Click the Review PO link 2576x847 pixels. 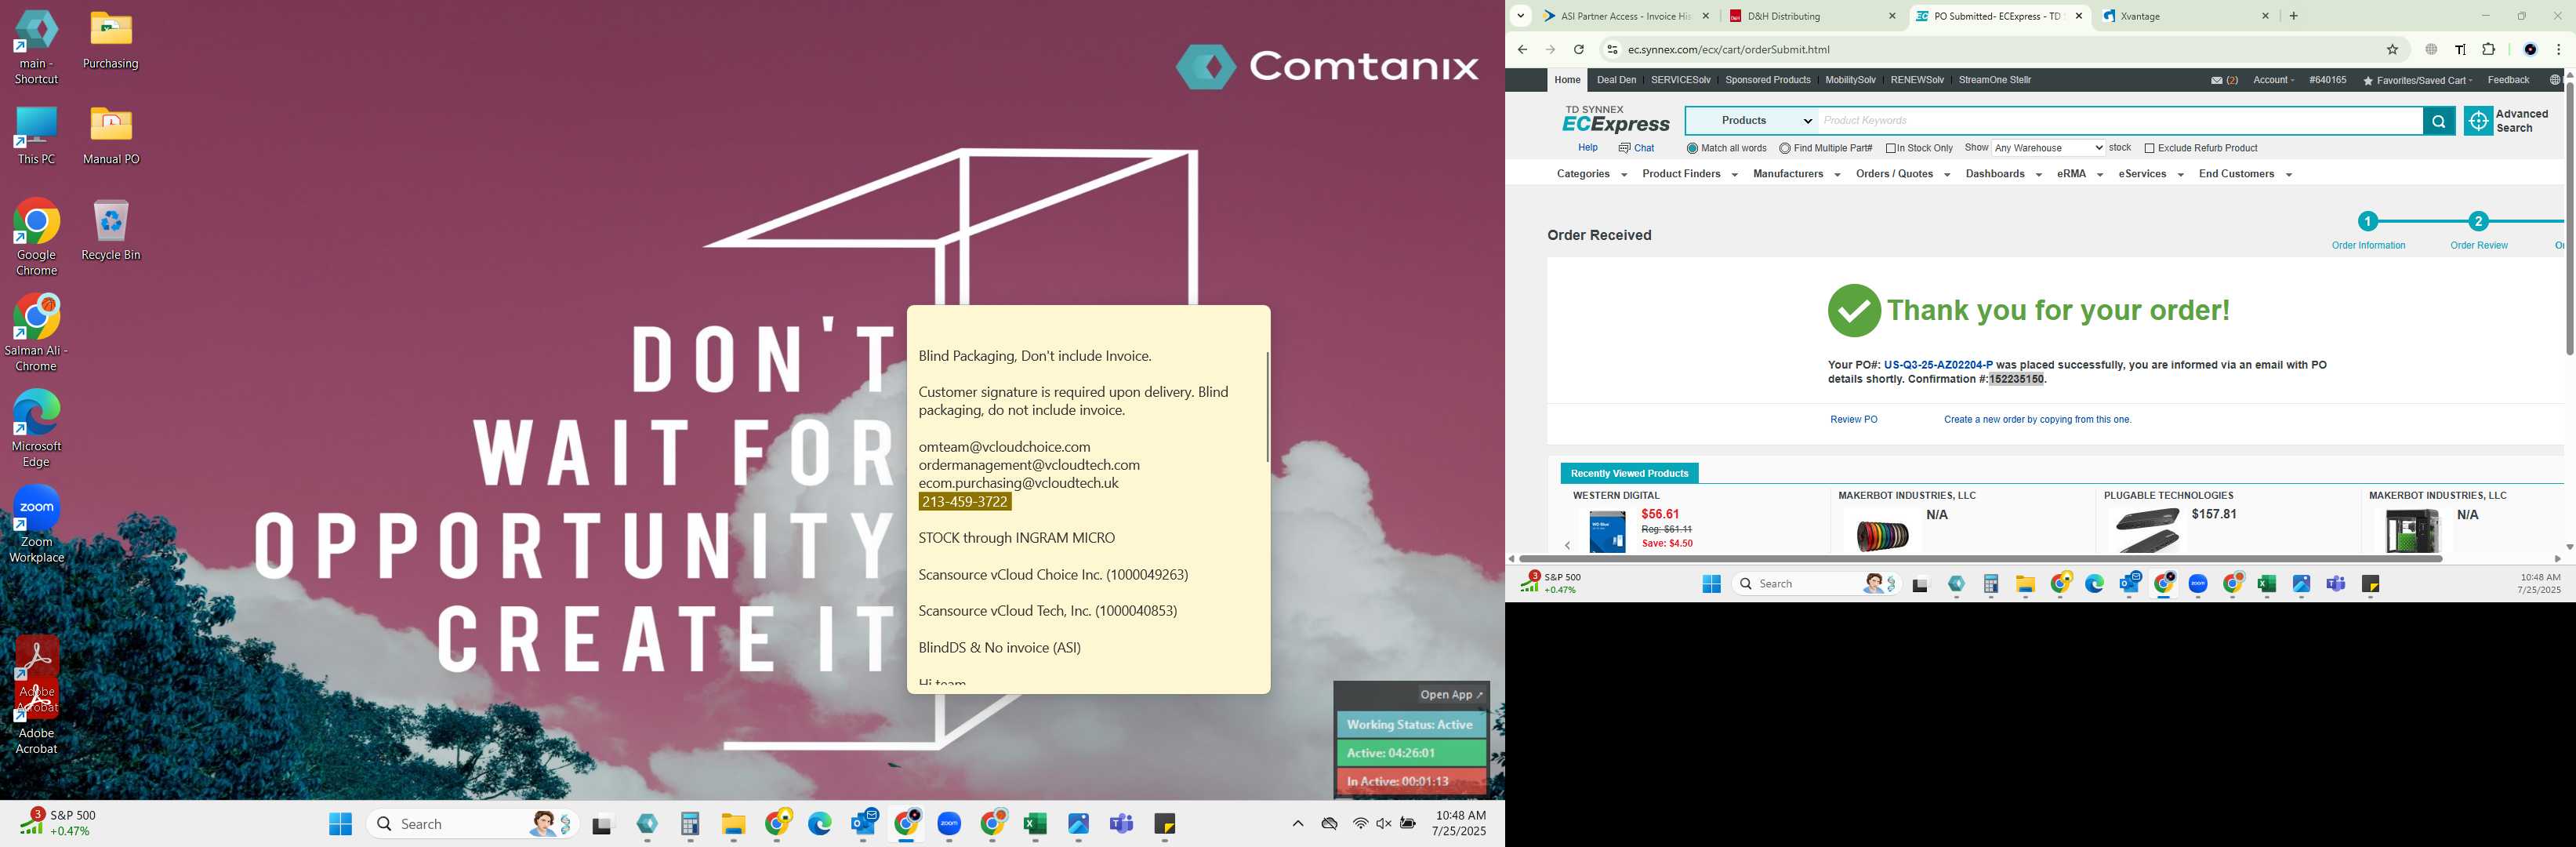click(x=1853, y=420)
